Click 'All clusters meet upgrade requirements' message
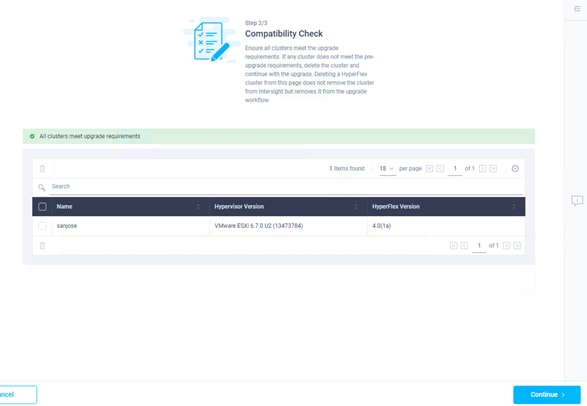This screenshot has width=587, height=406. click(90, 136)
